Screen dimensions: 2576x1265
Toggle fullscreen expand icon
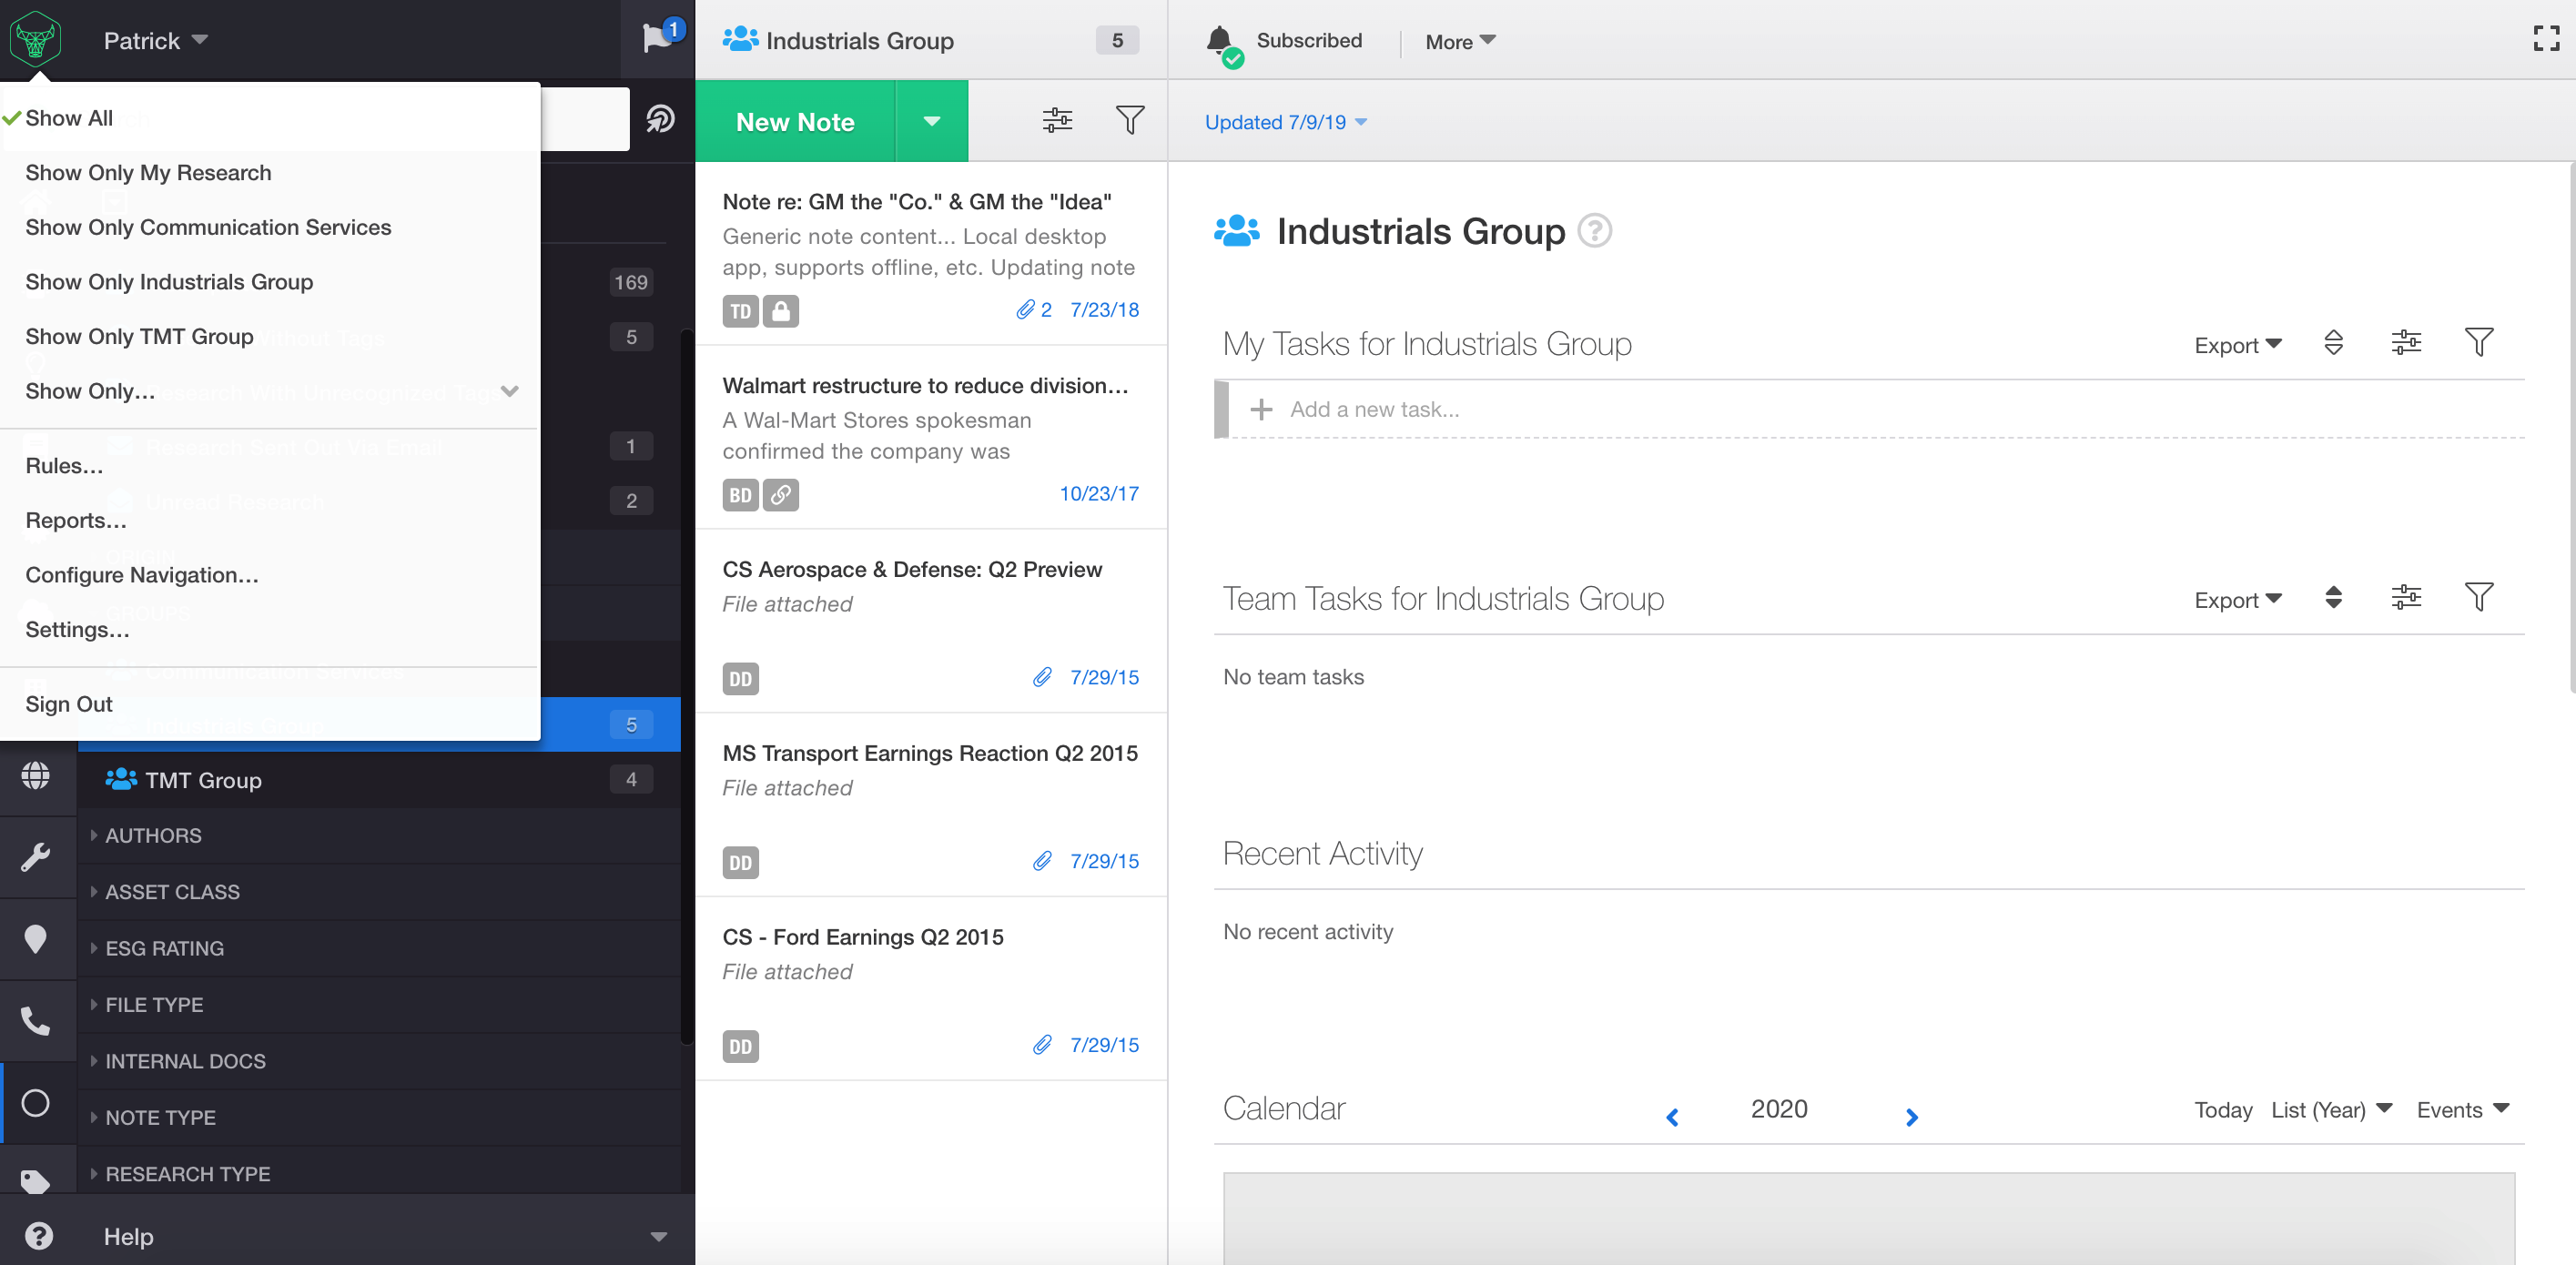coord(2546,39)
